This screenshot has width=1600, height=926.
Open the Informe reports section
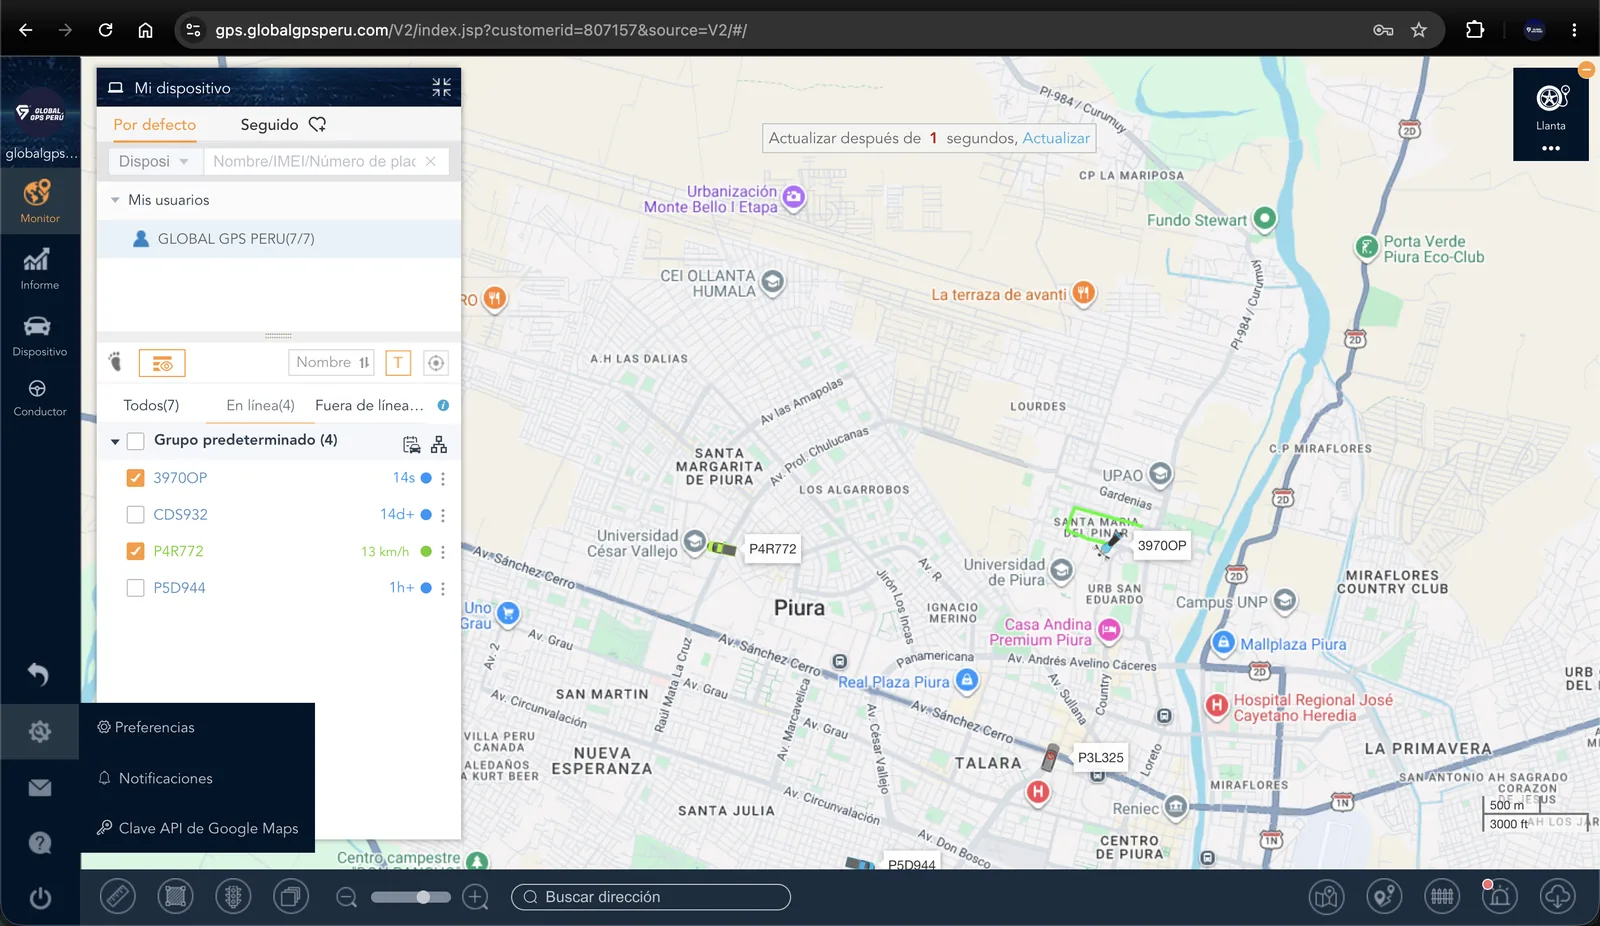click(x=39, y=269)
